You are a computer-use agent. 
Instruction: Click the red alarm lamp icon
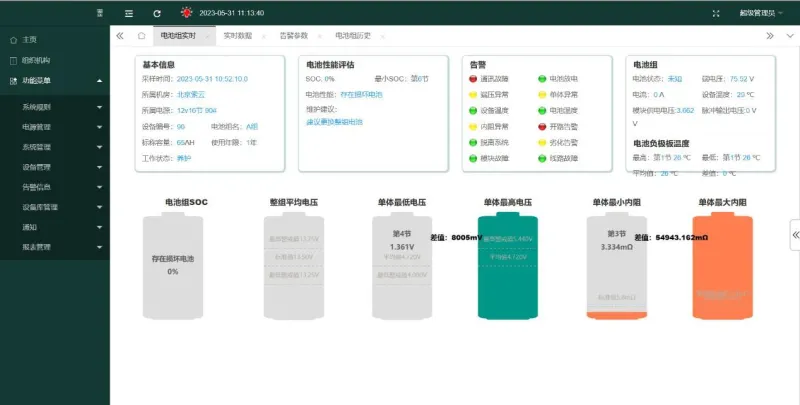pyautogui.click(x=187, y=13)
